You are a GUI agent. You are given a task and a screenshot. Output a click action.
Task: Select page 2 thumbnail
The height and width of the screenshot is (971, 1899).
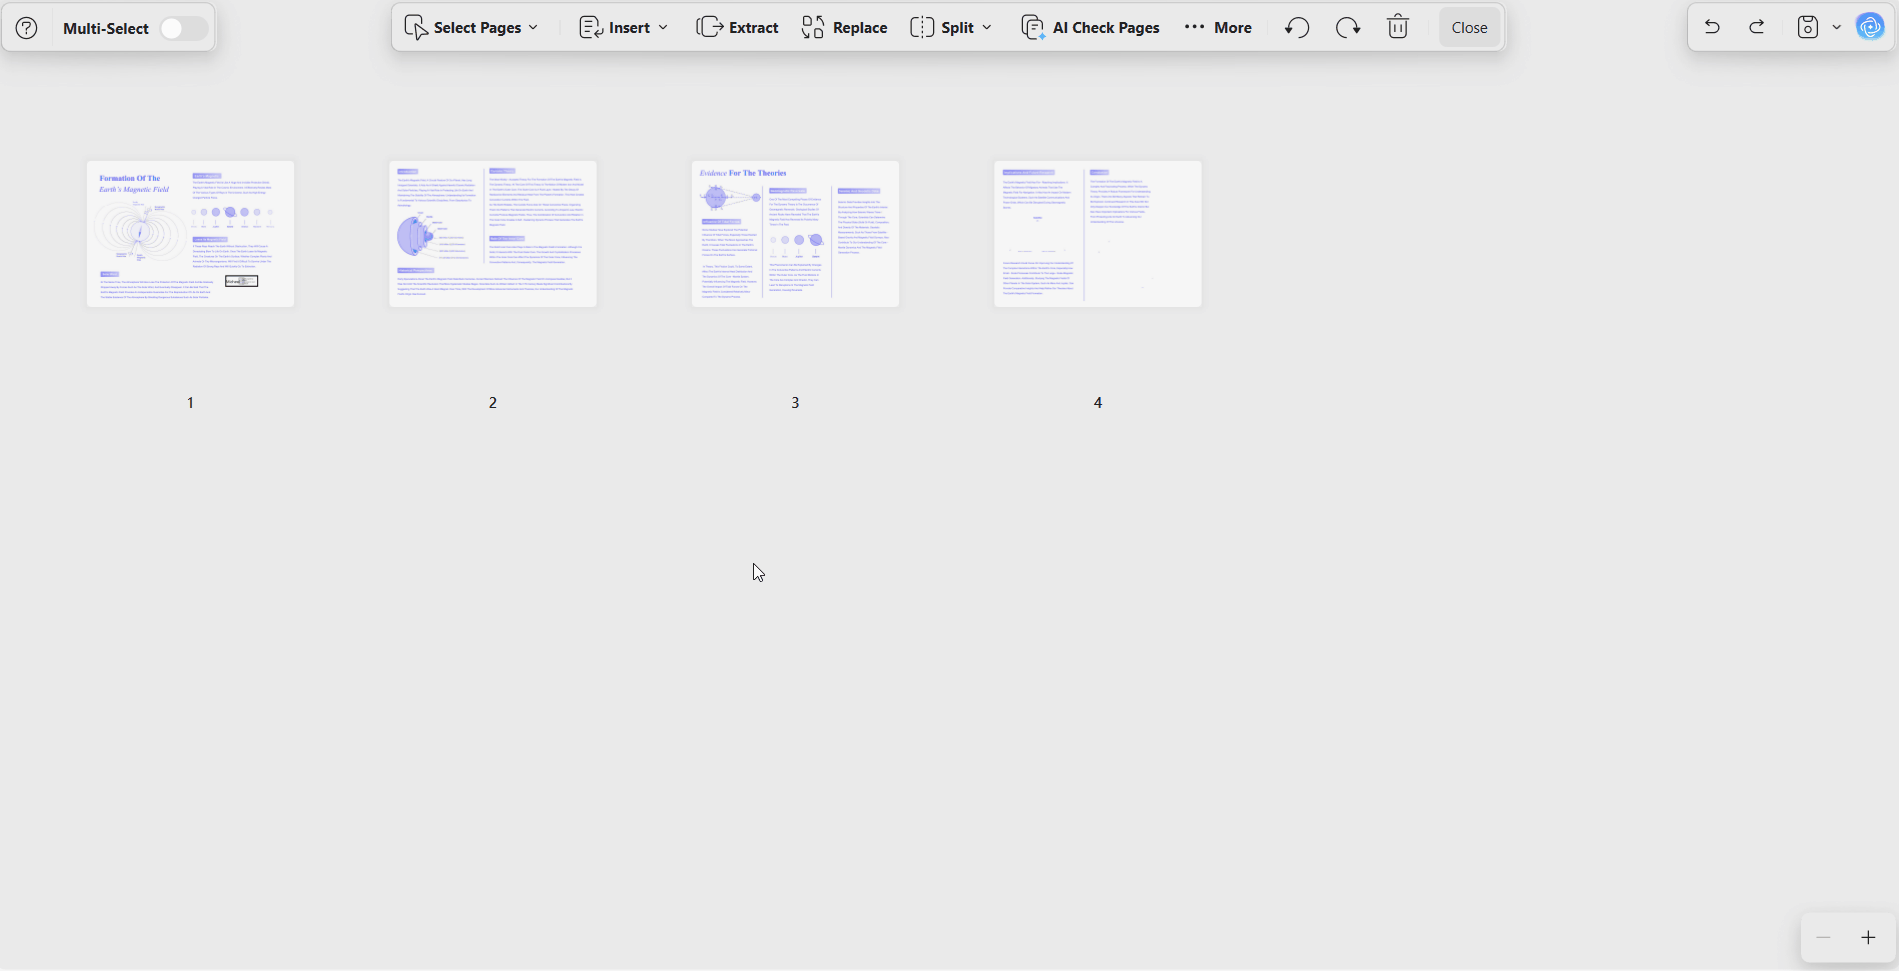click(x=493, y=234)
